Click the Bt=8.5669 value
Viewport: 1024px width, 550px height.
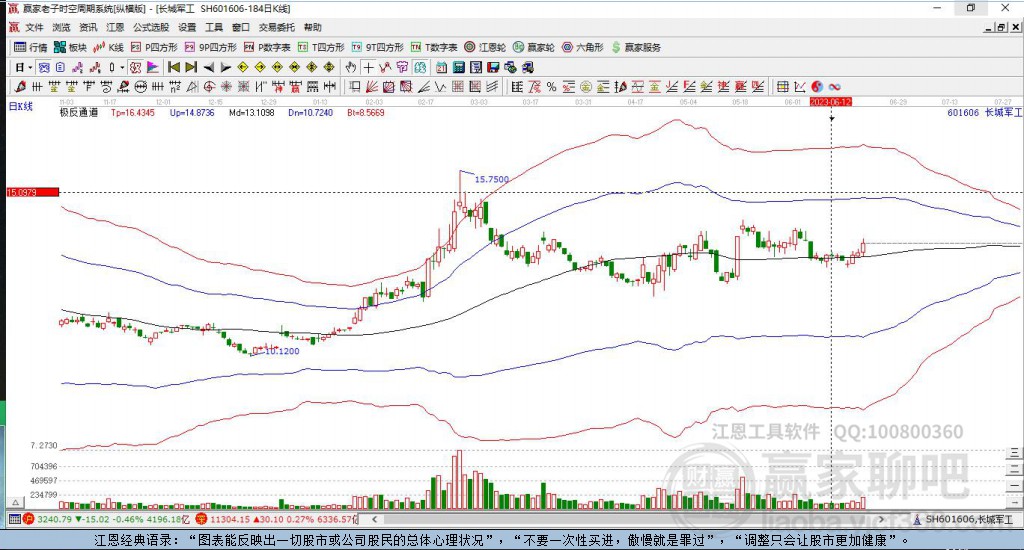(366, 112)
